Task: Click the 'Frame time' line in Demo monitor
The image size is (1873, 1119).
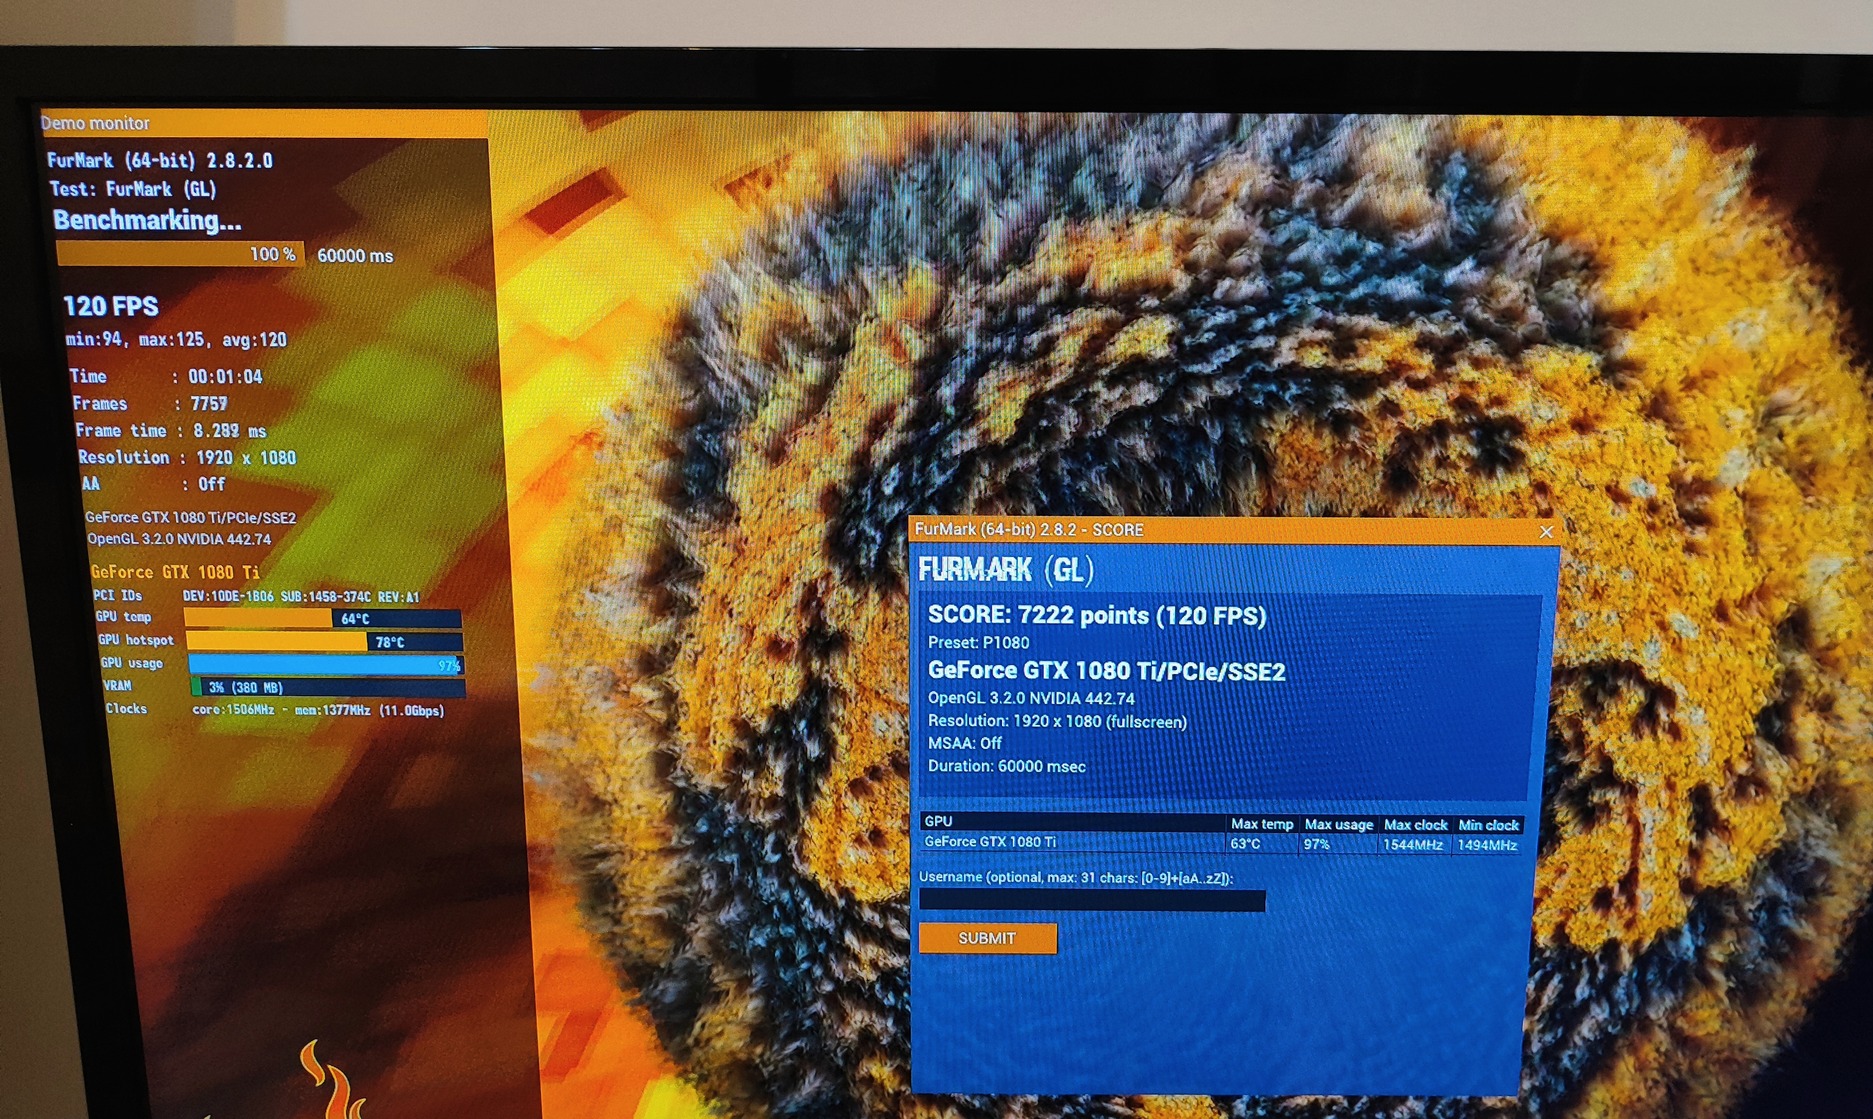Action: (x=171, y=431)
